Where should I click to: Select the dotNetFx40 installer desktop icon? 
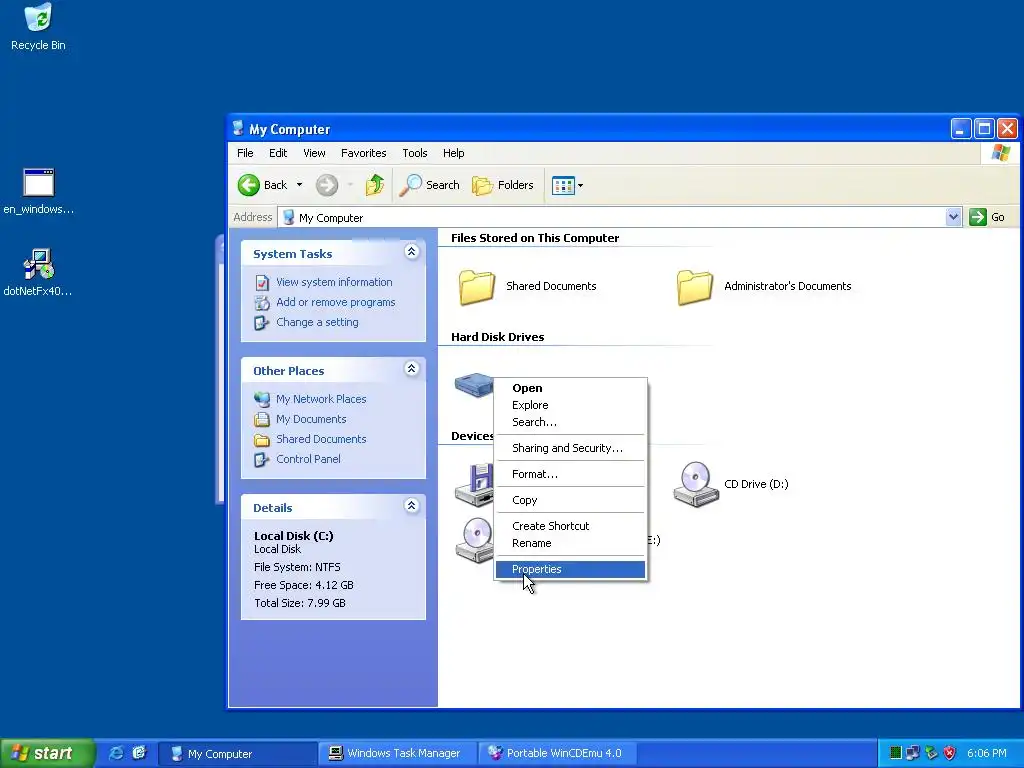tap(39, 264)
